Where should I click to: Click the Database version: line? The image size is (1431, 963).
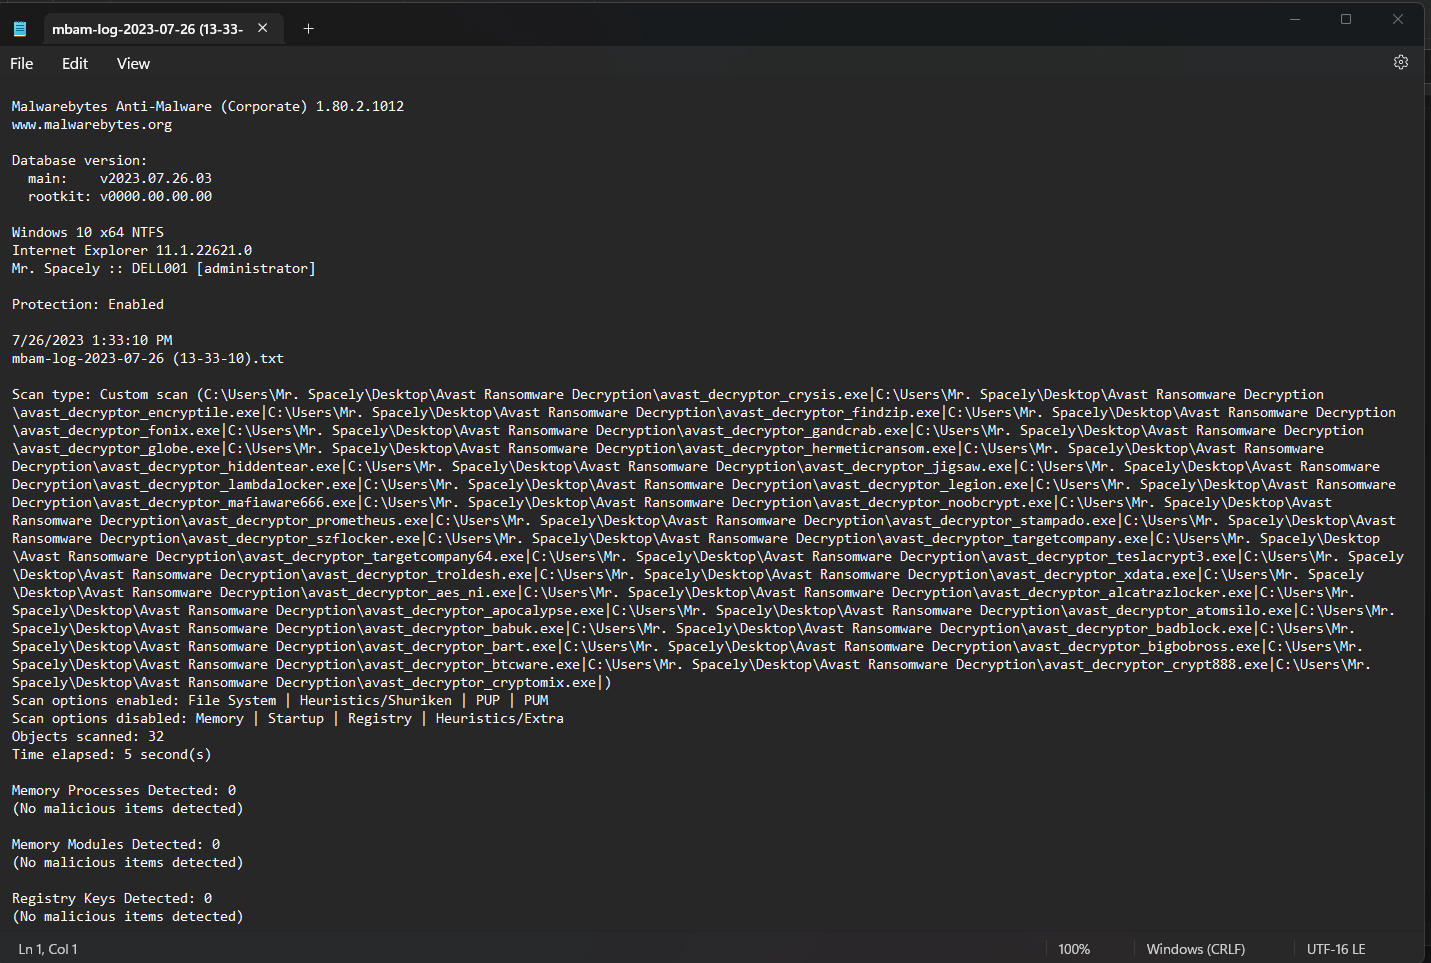[x=79, y=160]
